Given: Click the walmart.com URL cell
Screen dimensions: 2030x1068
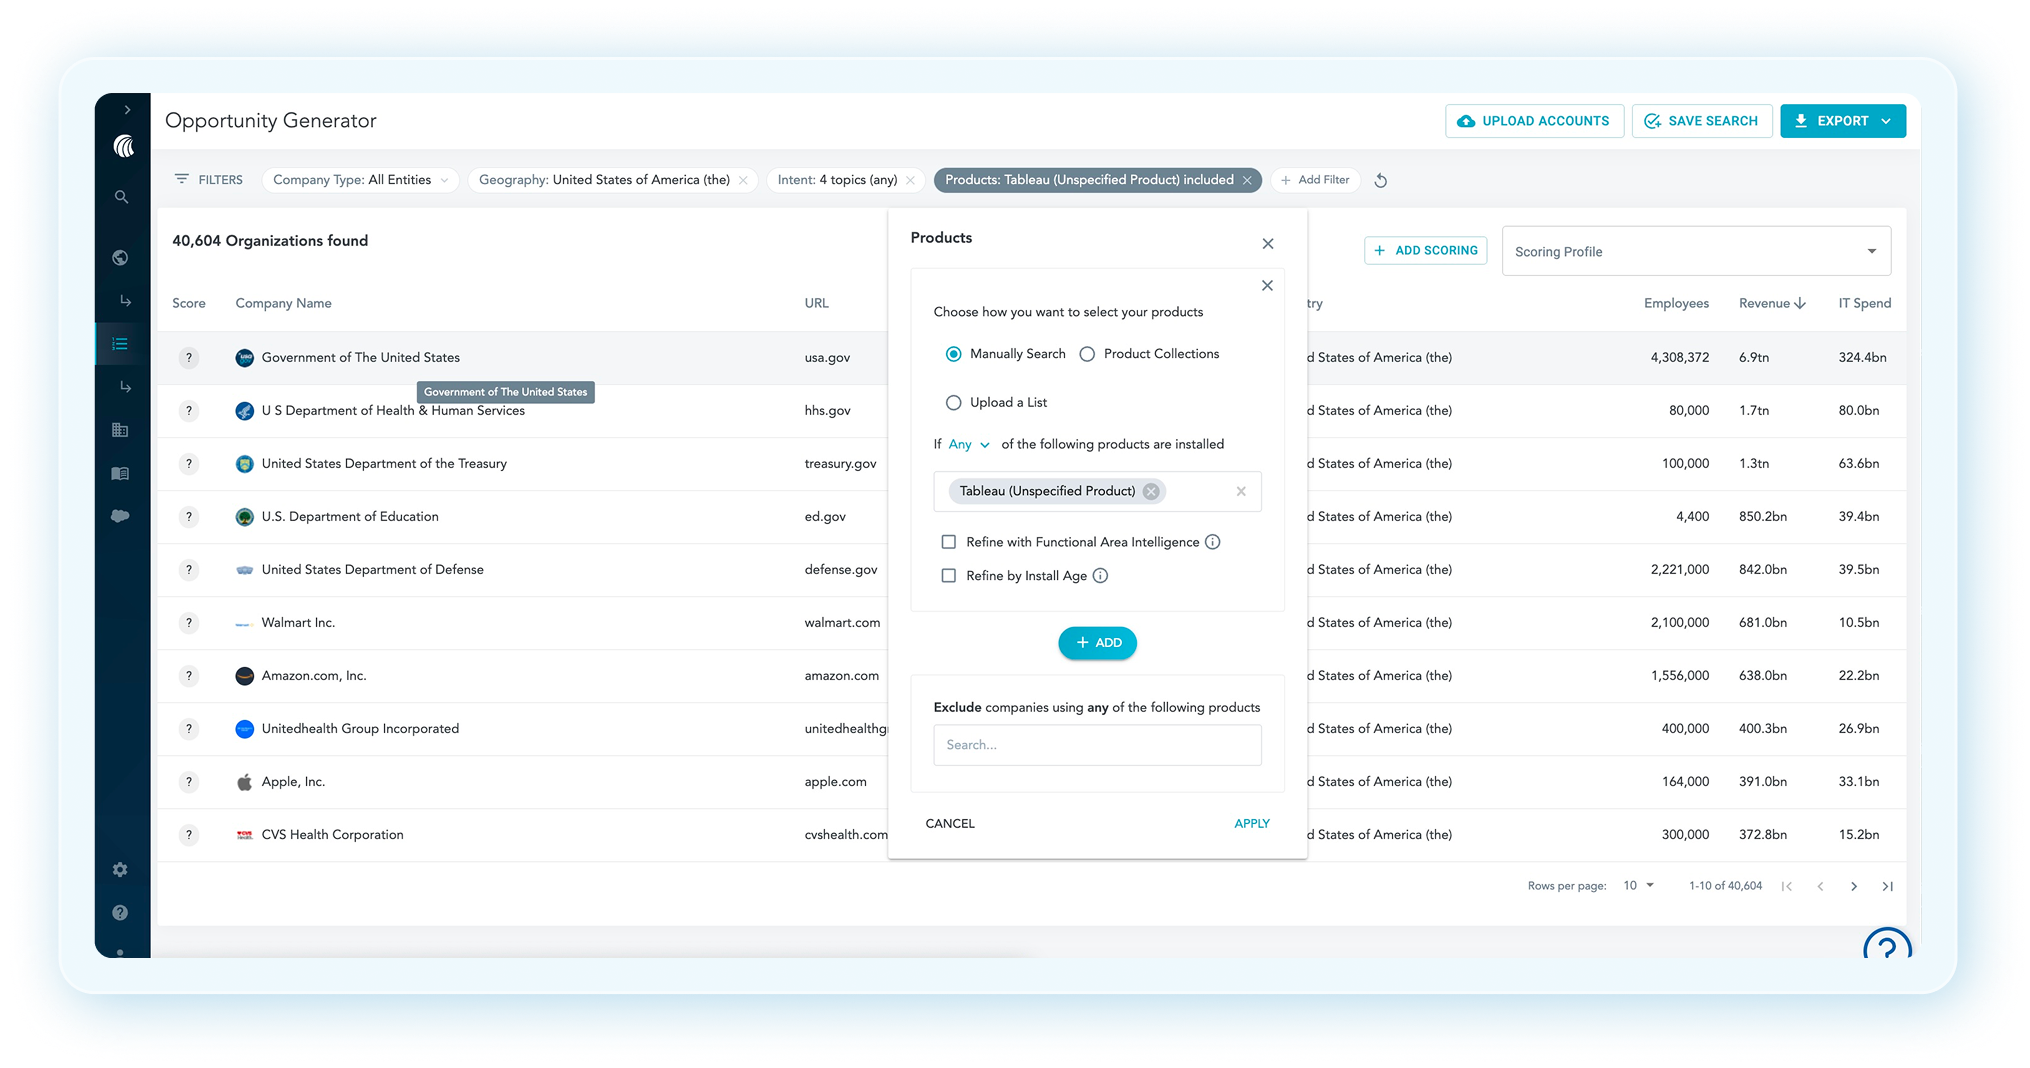Looking at the screenshot, I should 842,623.
